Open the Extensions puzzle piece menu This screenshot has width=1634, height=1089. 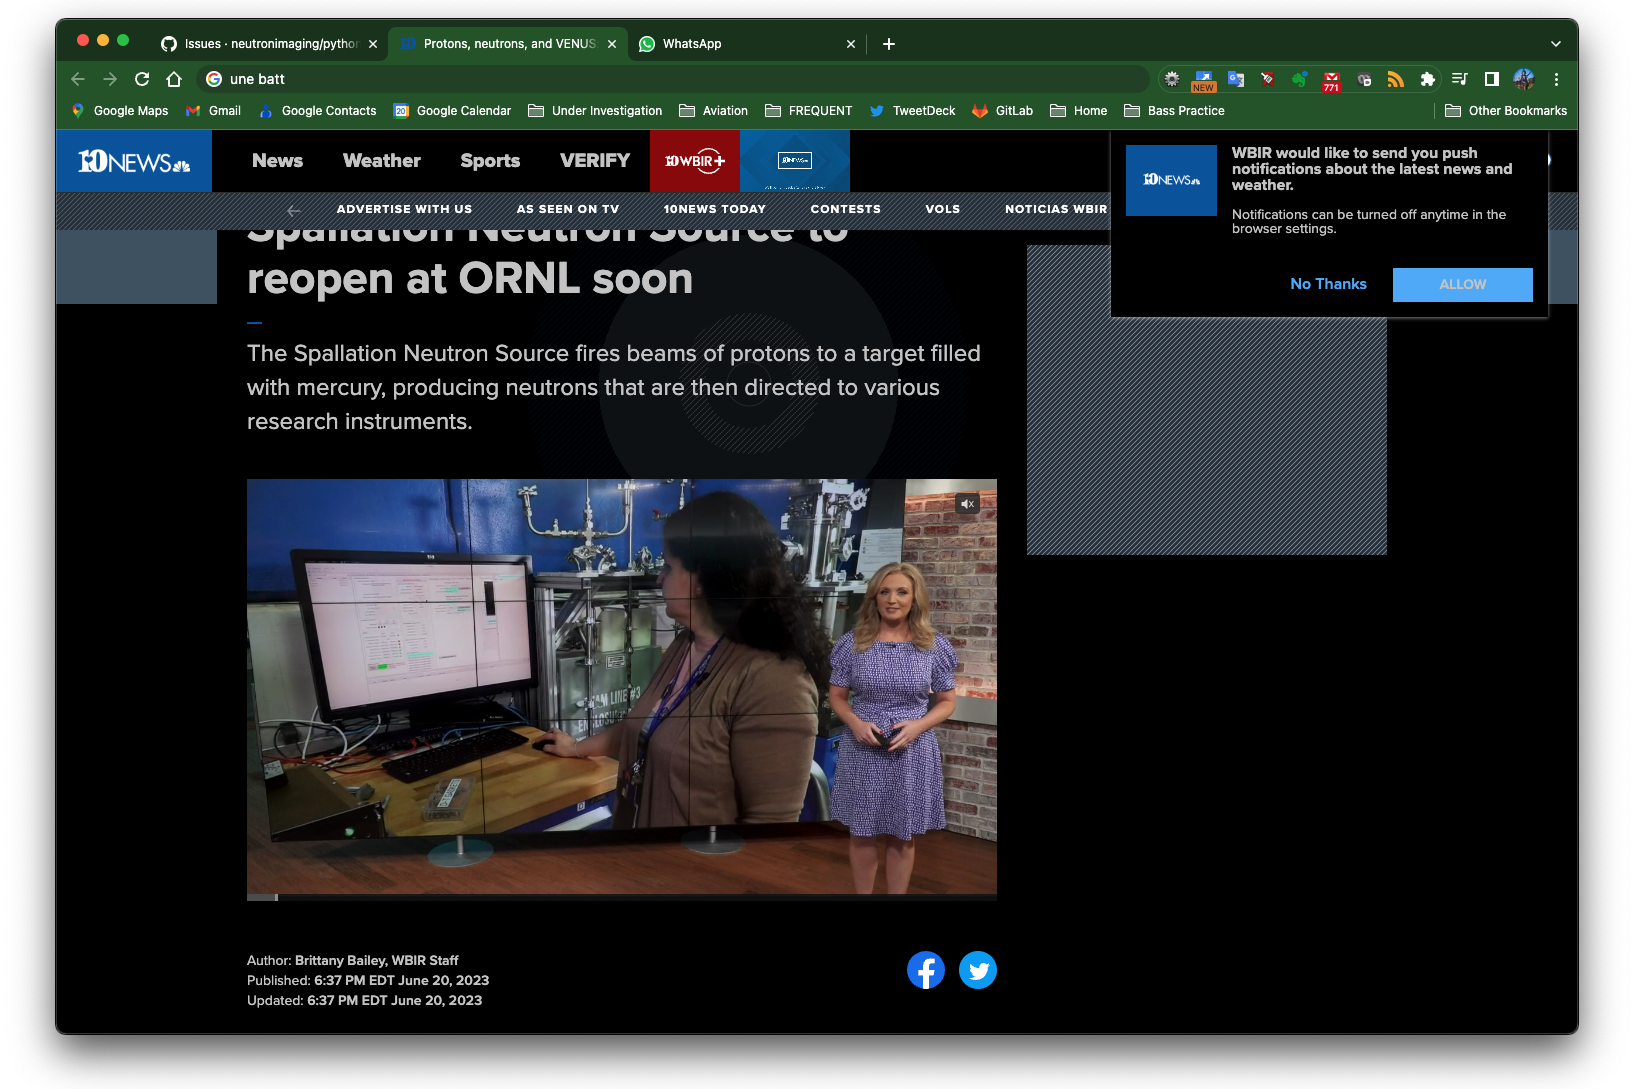[x=1427, y=79]
